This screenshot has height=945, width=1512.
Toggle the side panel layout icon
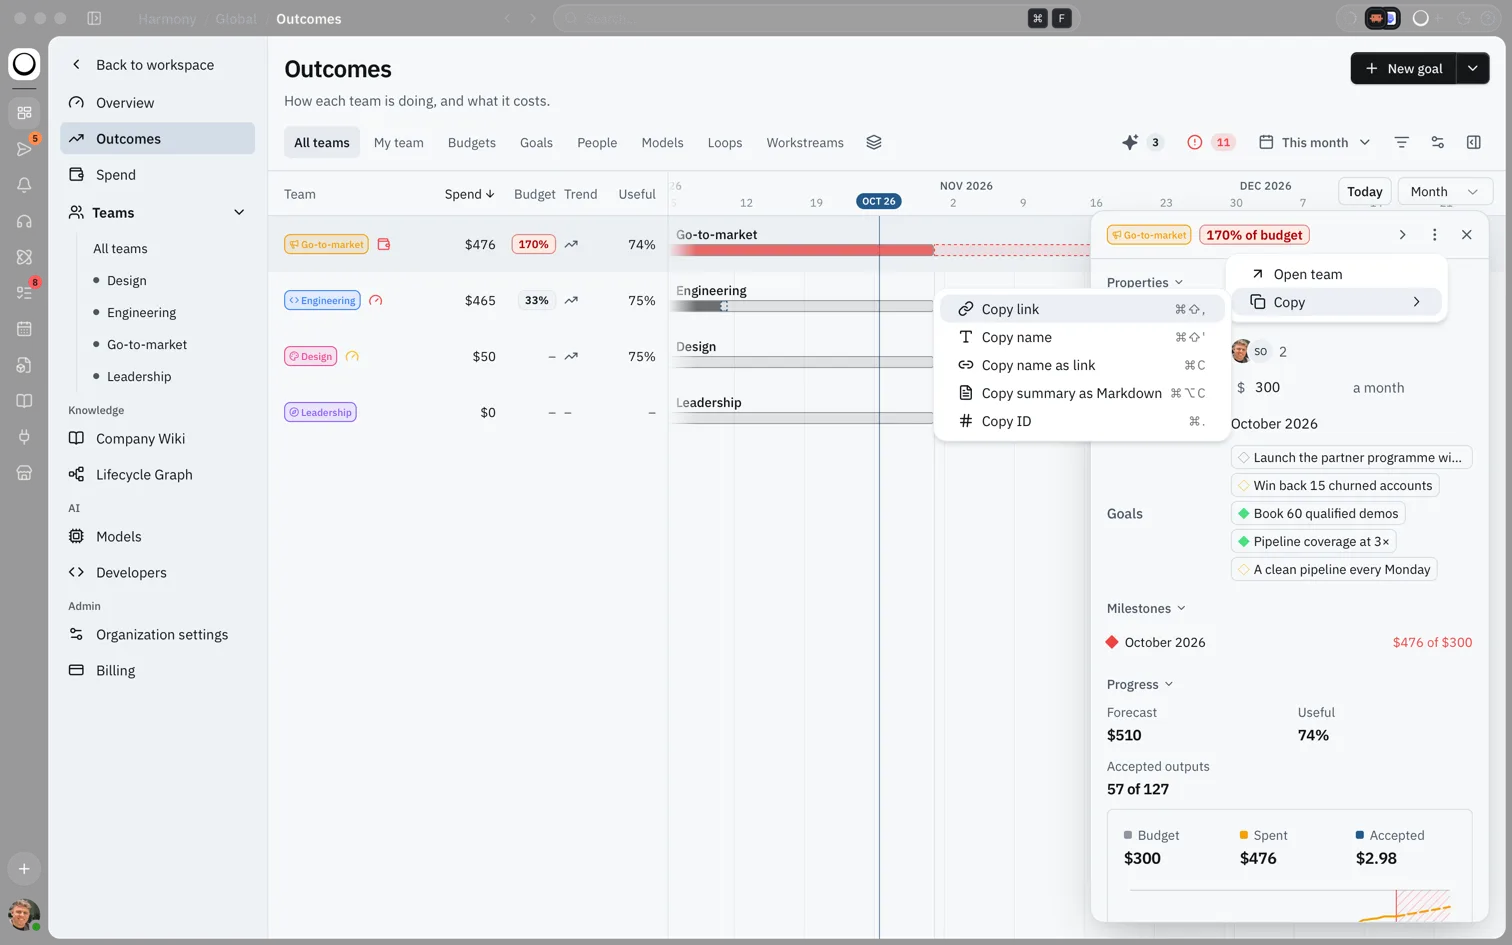(1473, 142)
